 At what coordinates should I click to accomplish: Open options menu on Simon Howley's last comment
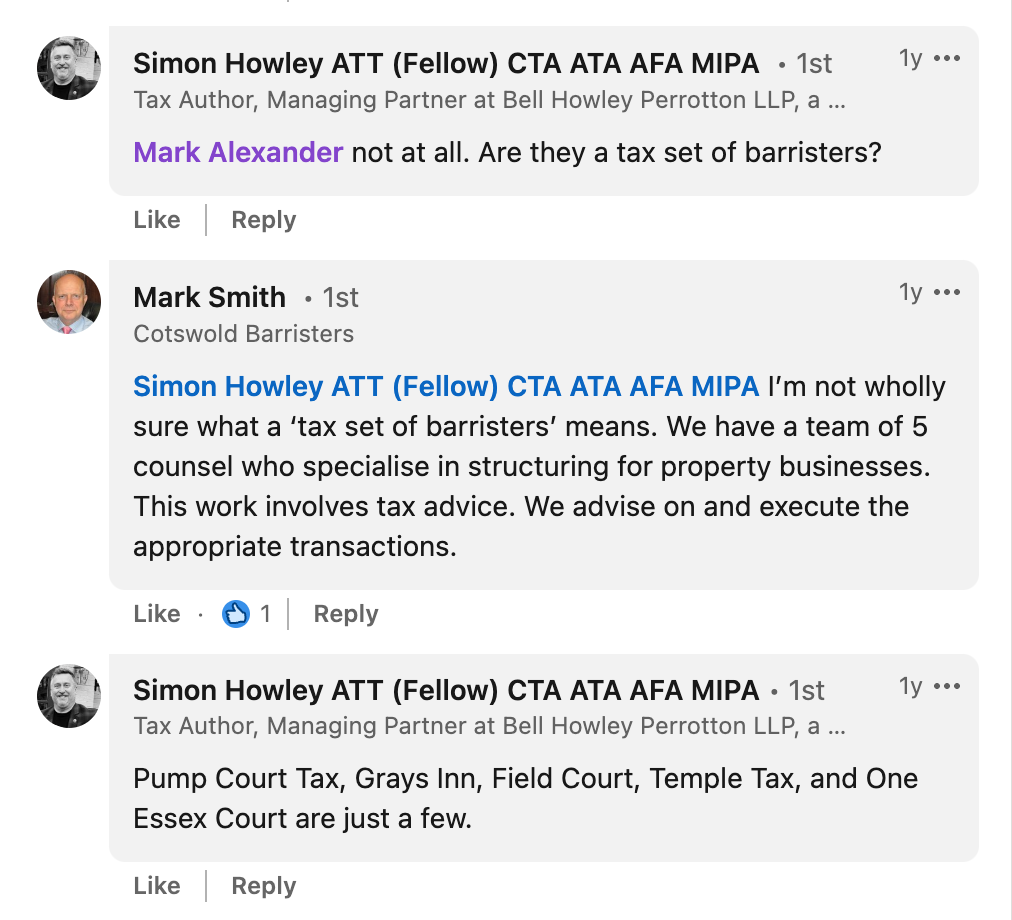point(947,686)
